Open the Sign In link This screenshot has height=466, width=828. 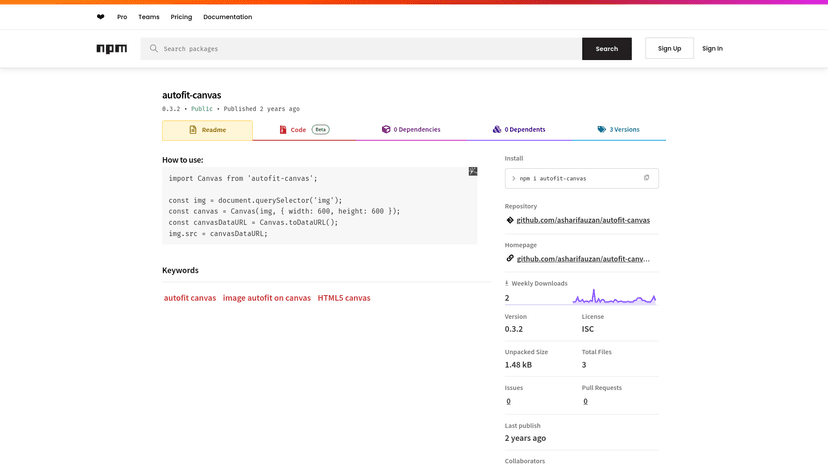tap(712, 48)
